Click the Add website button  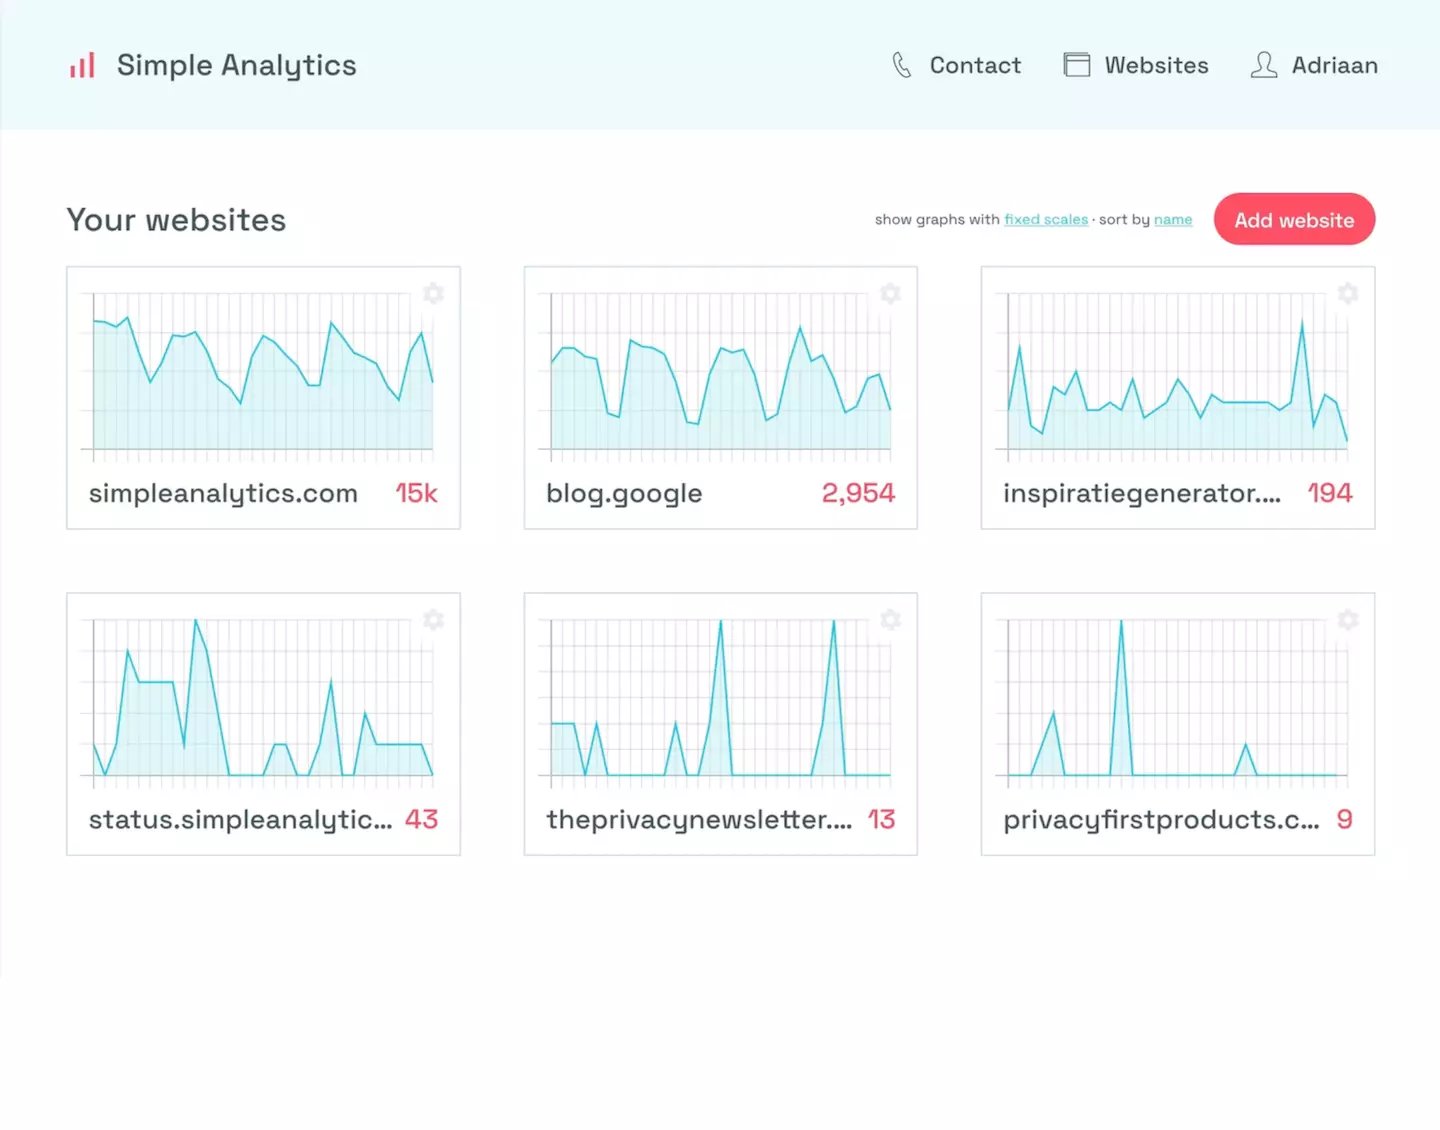point(1294,219)
